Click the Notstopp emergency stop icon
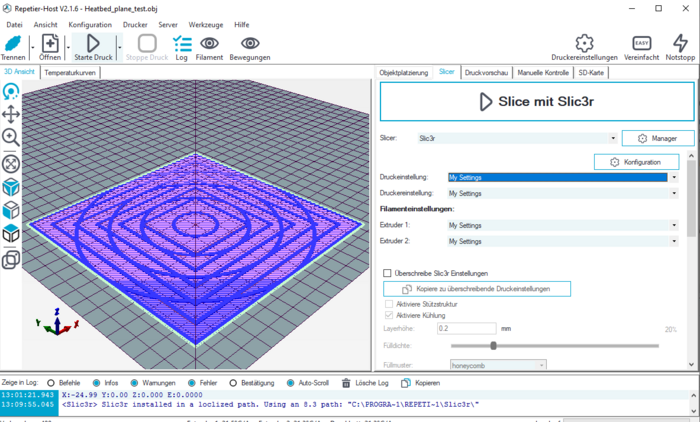 (x=680, y=43)
